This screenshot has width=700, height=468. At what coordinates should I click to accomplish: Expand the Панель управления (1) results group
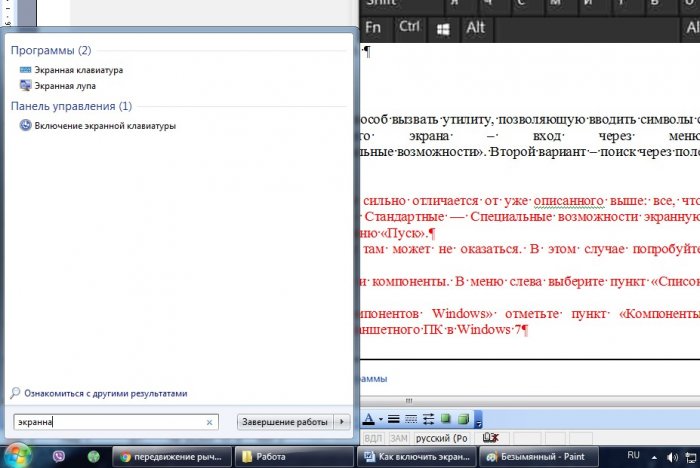tap(70, 105)
